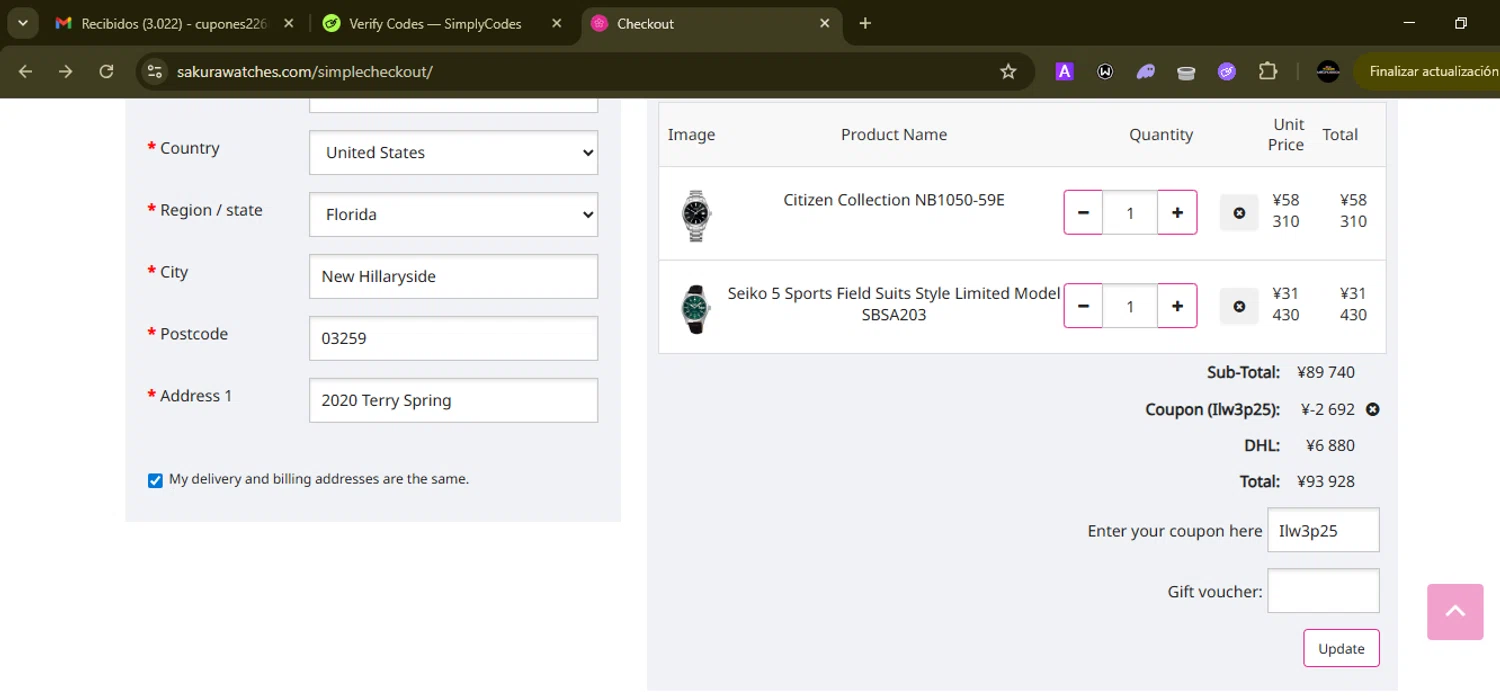The height and width of the screenshot is (697, 1500).
Task: Remove the applied Ilw3p25 coupon
Action: click(1373, 409)
